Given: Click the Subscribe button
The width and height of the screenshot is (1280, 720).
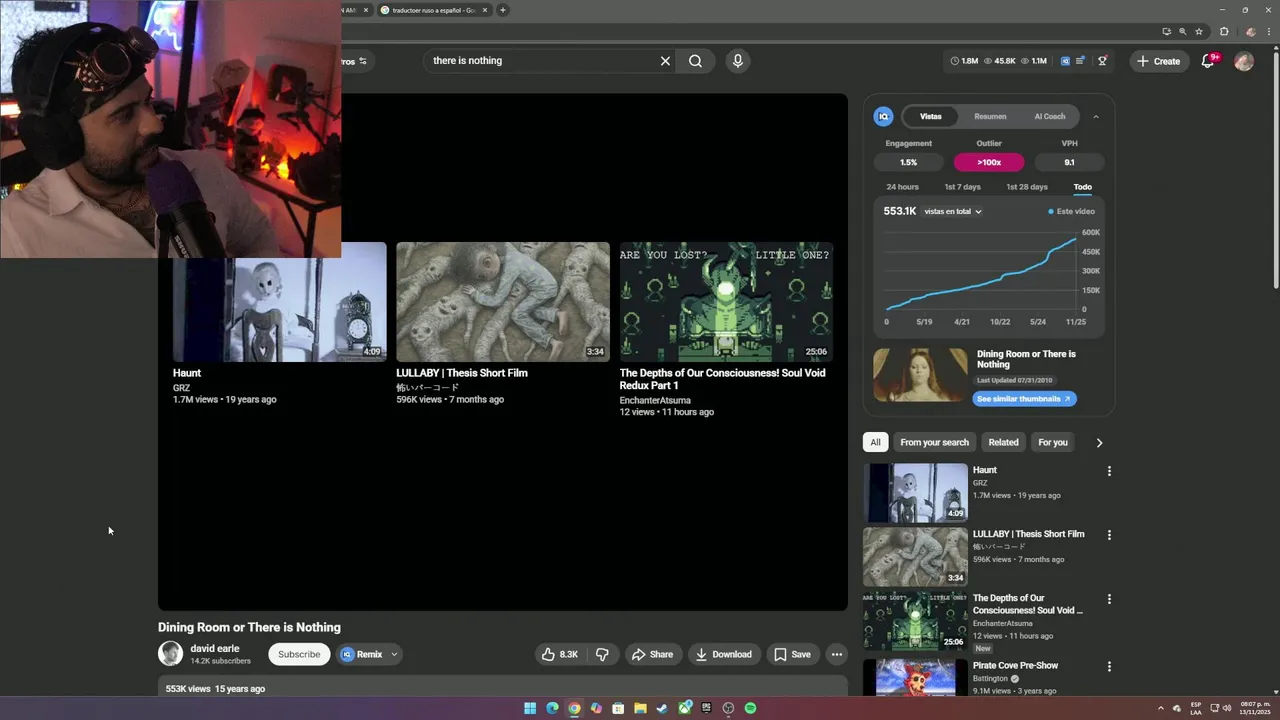Looking at the screenshot, I should coord(299,654).
